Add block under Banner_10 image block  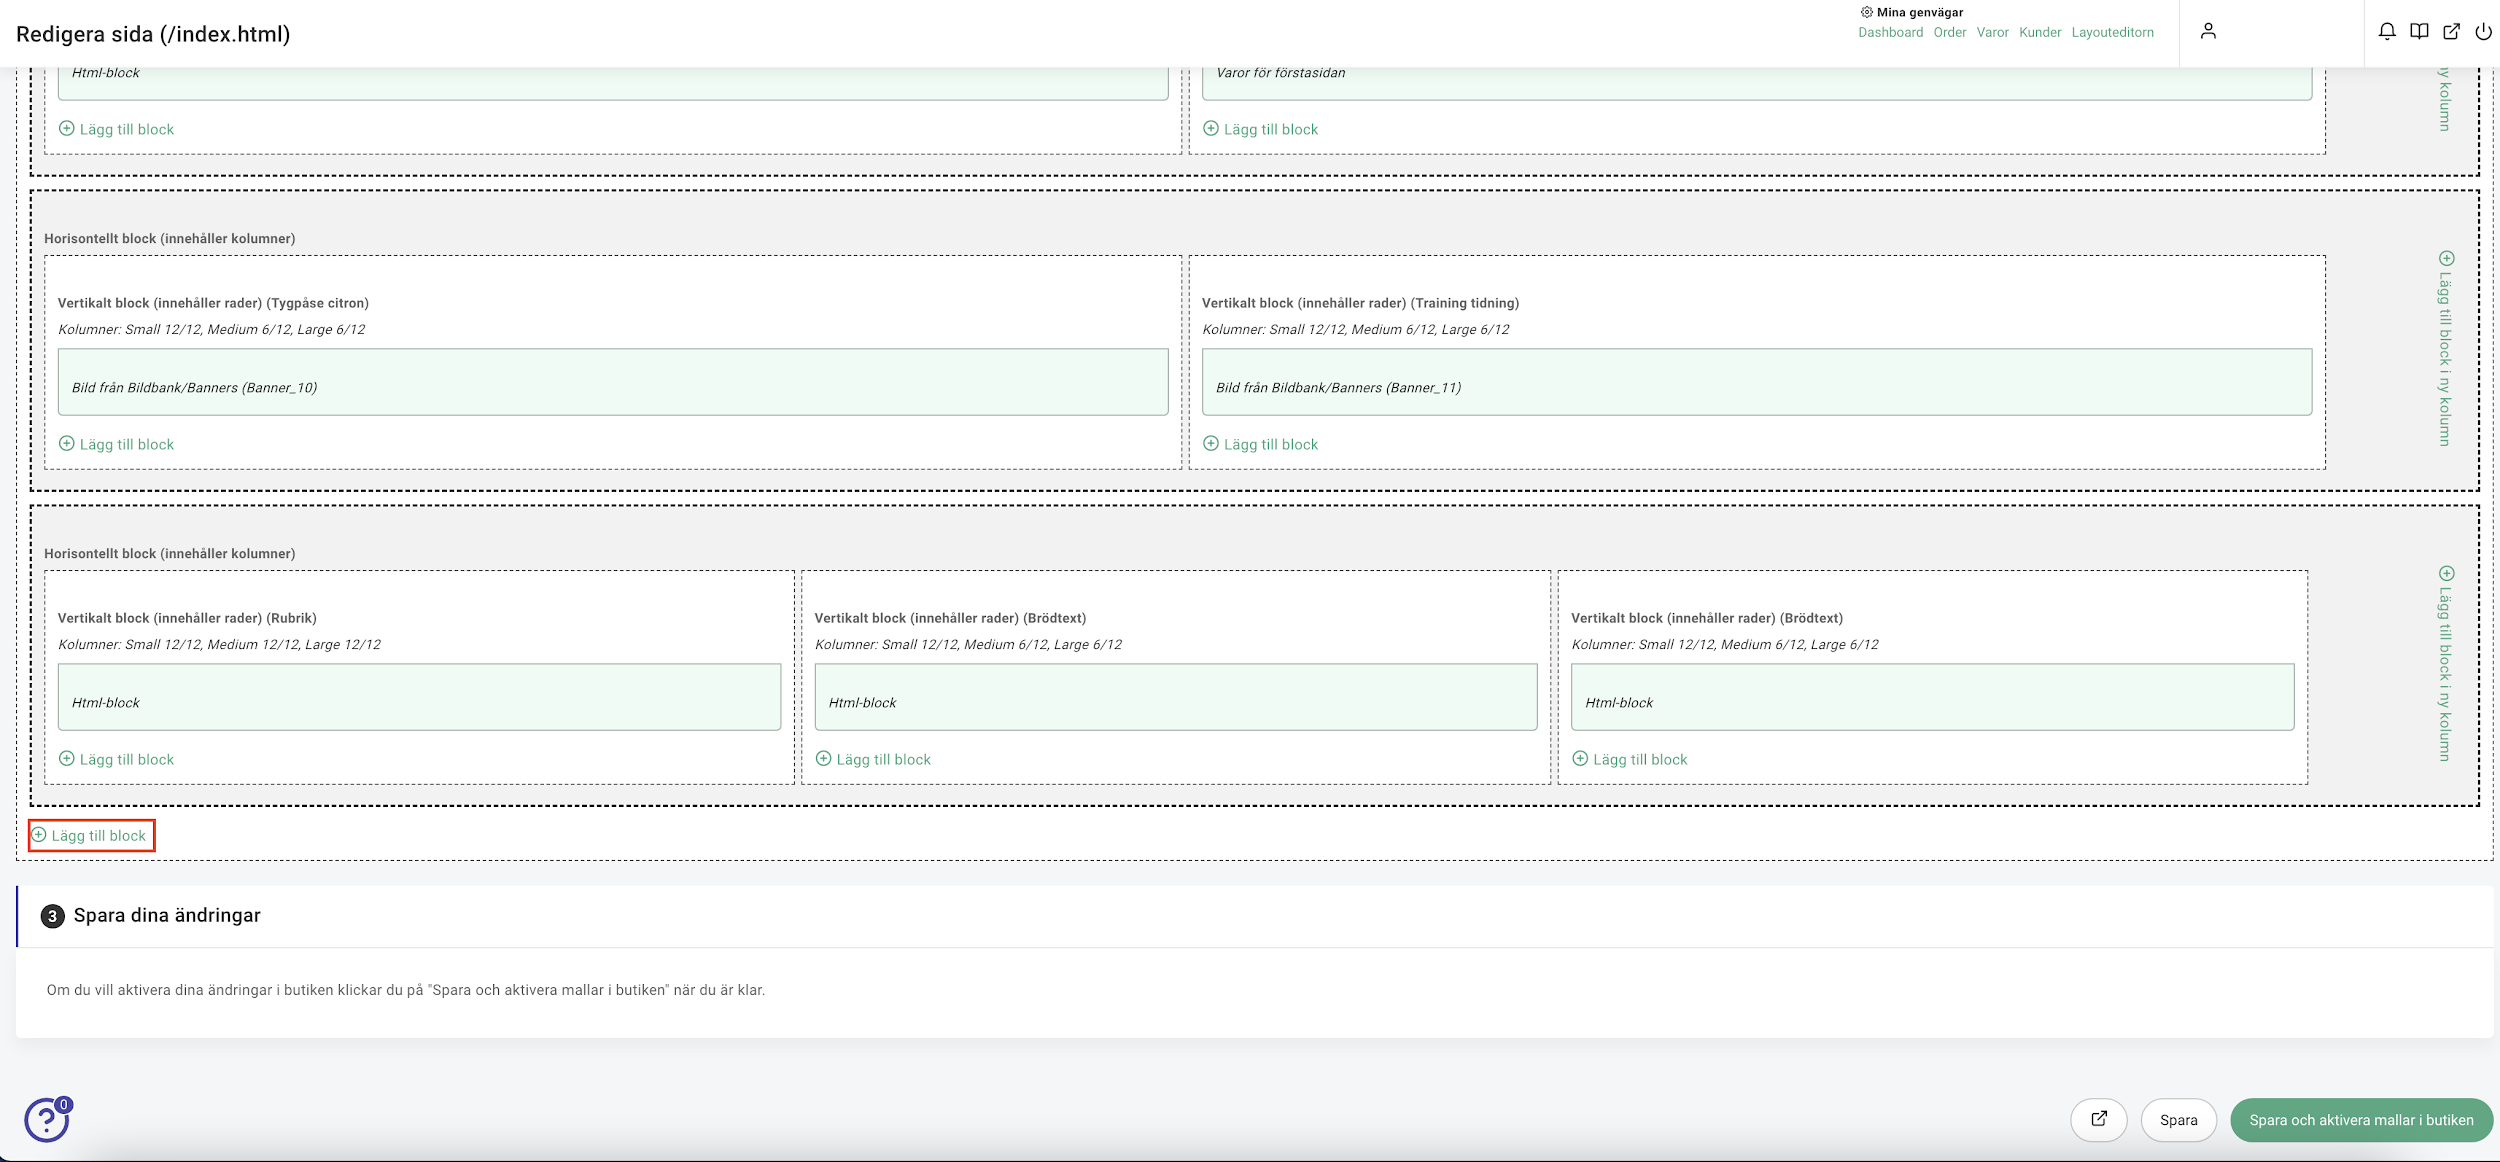coord(116,444)
